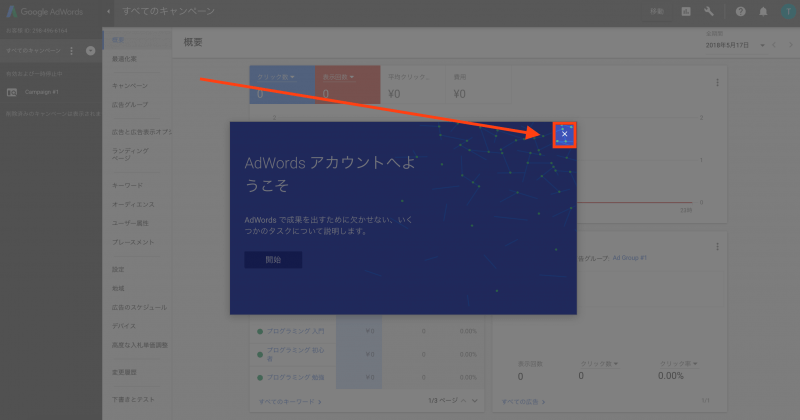The height and width of the screenshot is (420, 800).
Task: Open the 広告と広告表示オプション navigation item
Action: pos(141,132)
